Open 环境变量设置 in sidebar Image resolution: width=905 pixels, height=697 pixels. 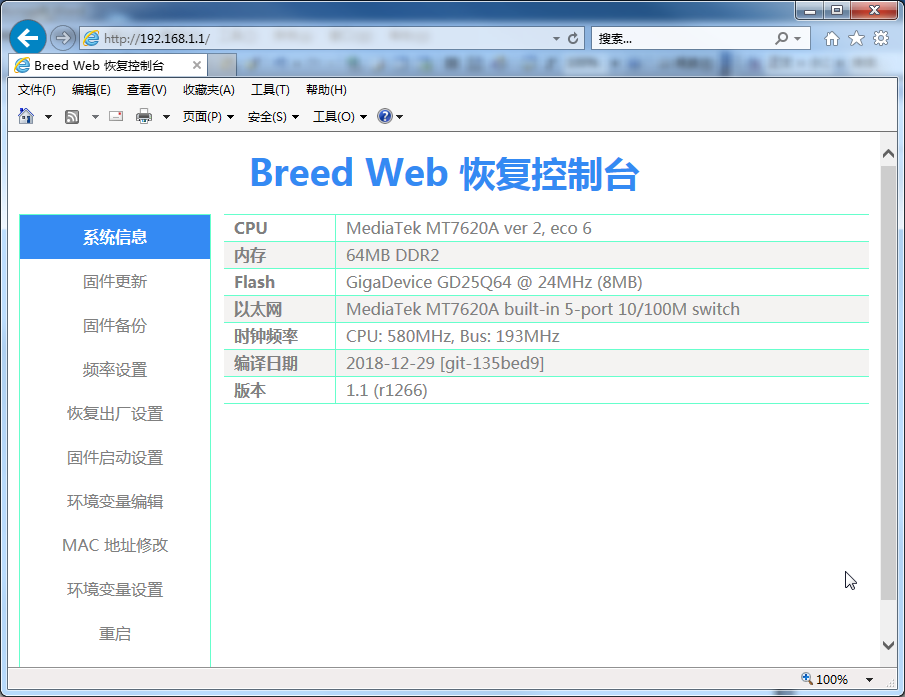(115, 590)
